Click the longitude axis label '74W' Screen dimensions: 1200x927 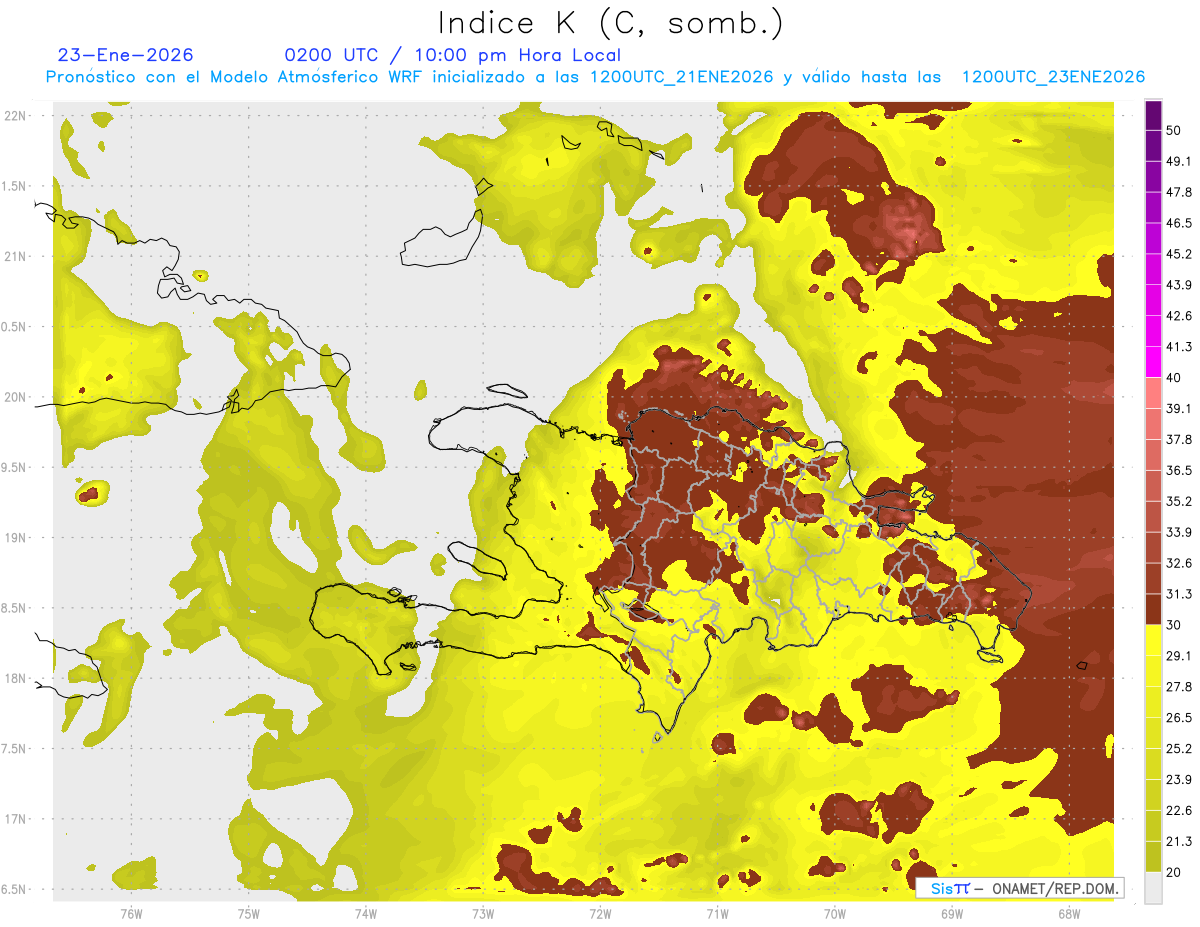click(366, 914)
